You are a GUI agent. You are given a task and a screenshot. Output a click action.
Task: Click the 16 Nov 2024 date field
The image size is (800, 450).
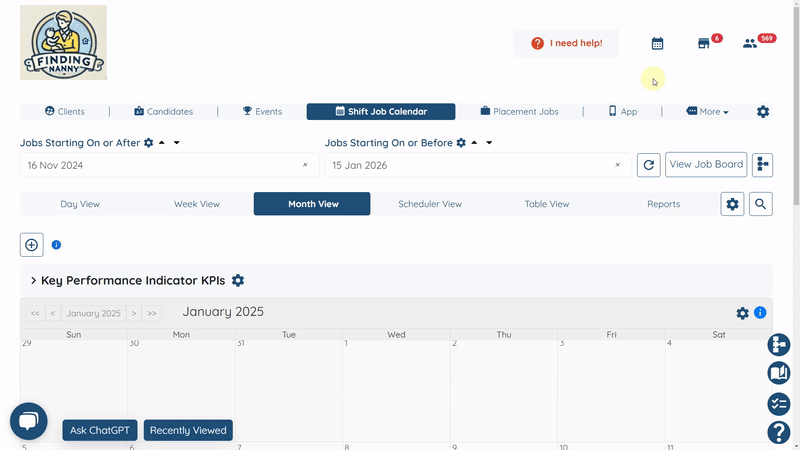point(169,165)
